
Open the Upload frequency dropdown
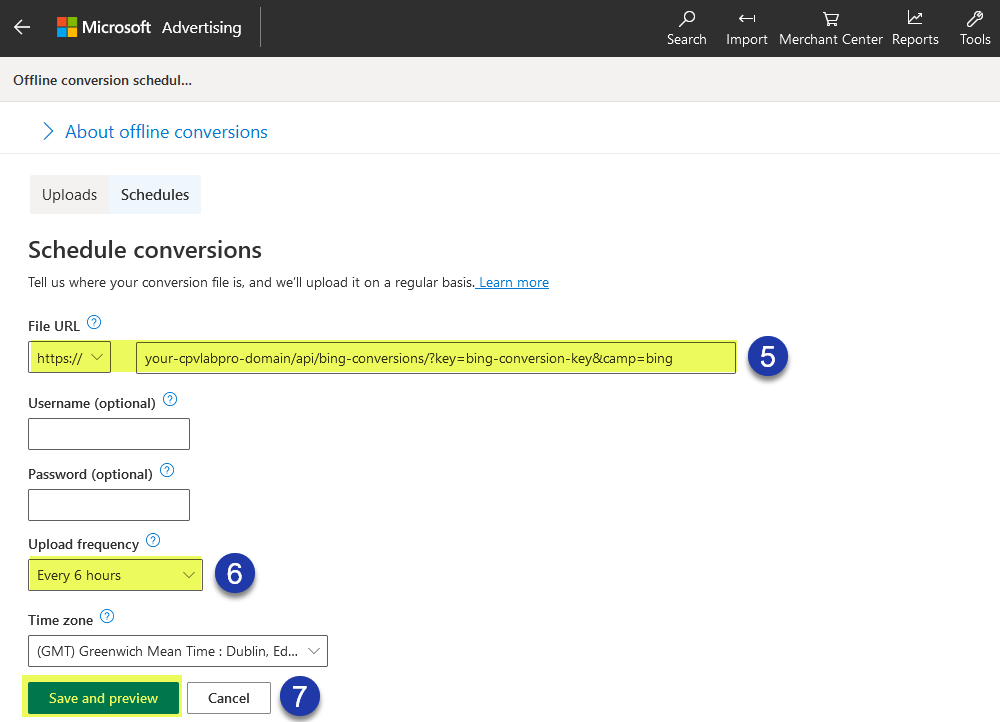coord(114,575)
